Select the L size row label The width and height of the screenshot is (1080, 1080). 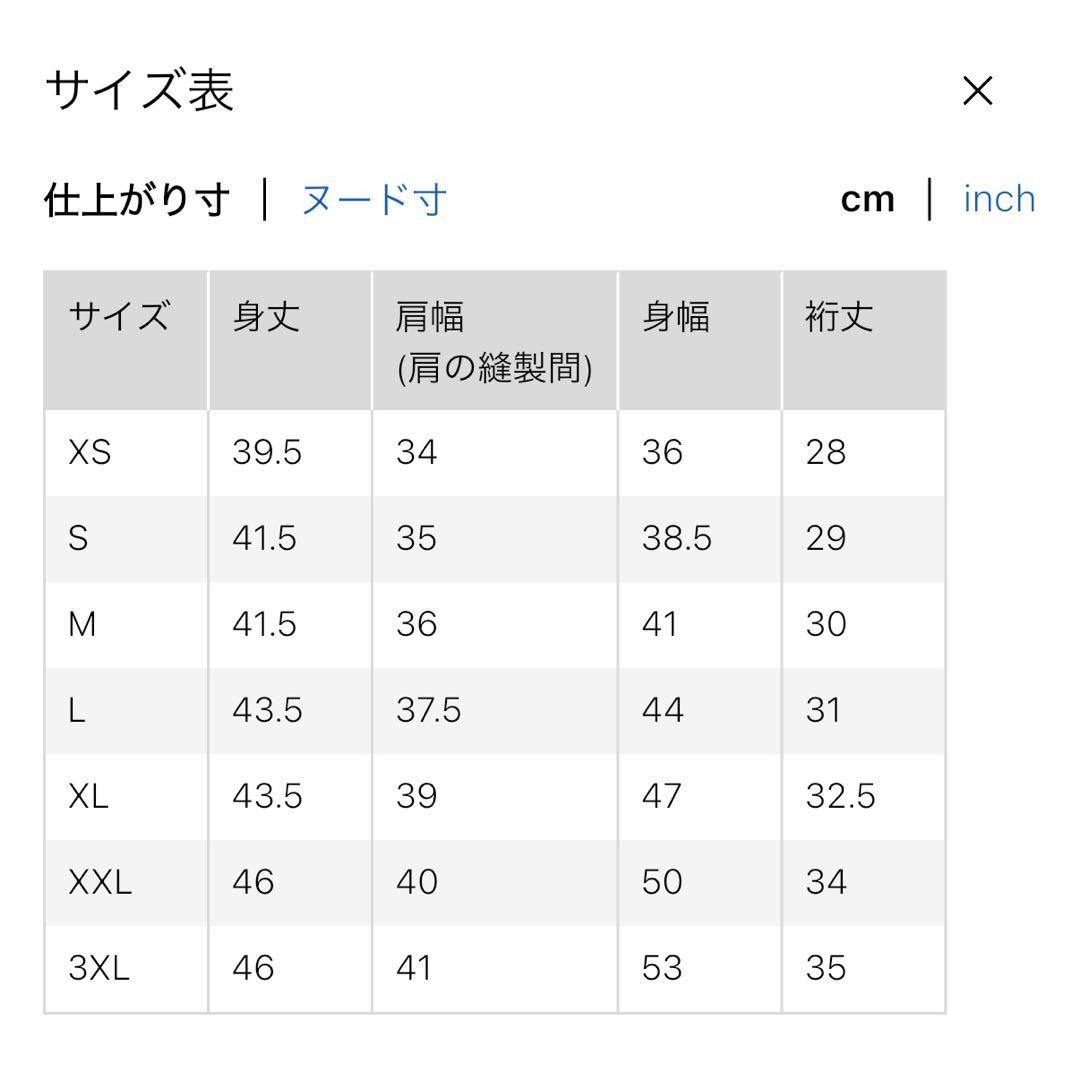point(76,710)
